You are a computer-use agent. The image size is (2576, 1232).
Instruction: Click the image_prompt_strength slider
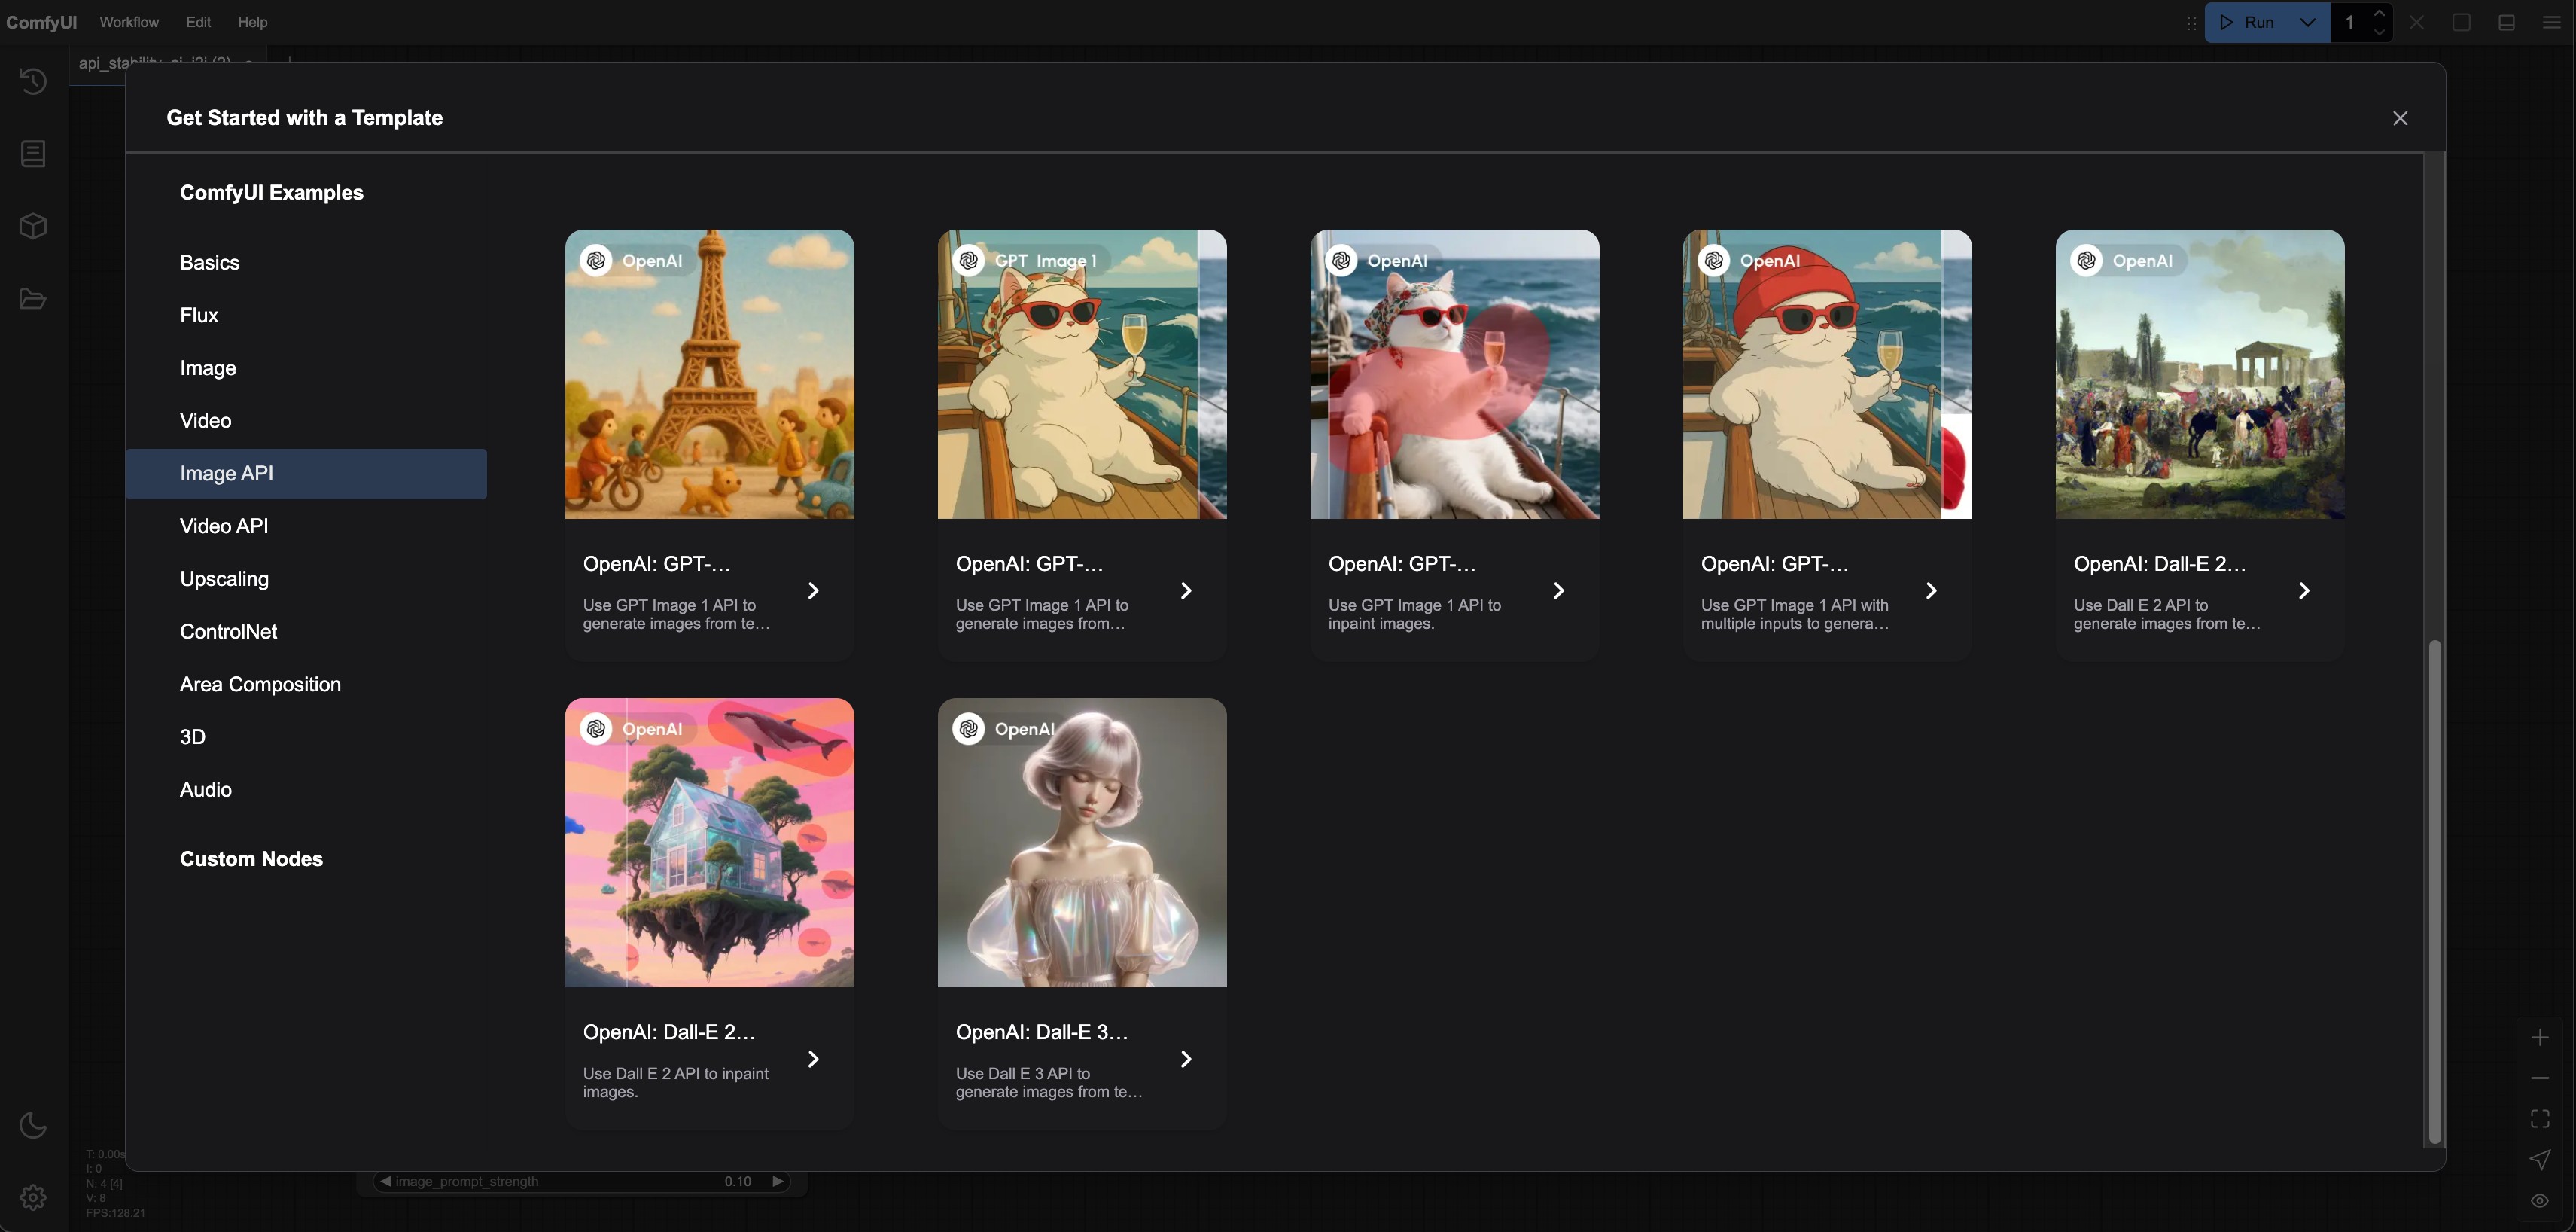click(580, 1182)
